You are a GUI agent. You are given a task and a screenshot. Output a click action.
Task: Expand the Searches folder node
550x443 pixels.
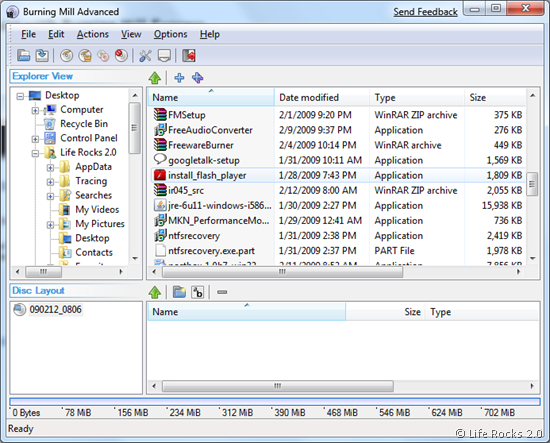pos(50,196)
